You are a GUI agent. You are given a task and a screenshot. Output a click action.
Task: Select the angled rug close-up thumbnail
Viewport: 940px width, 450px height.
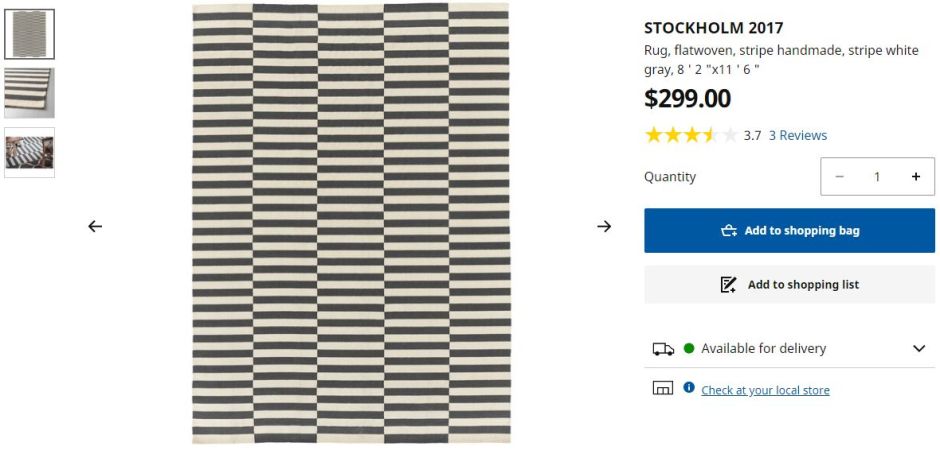point(30,93)
